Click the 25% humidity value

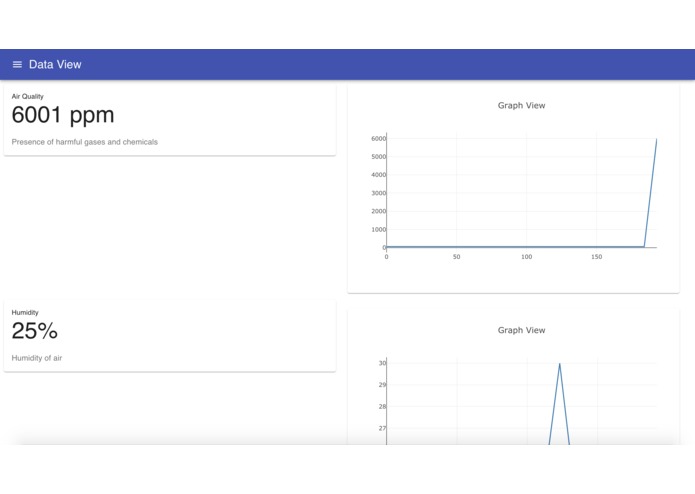click(35, 331)
